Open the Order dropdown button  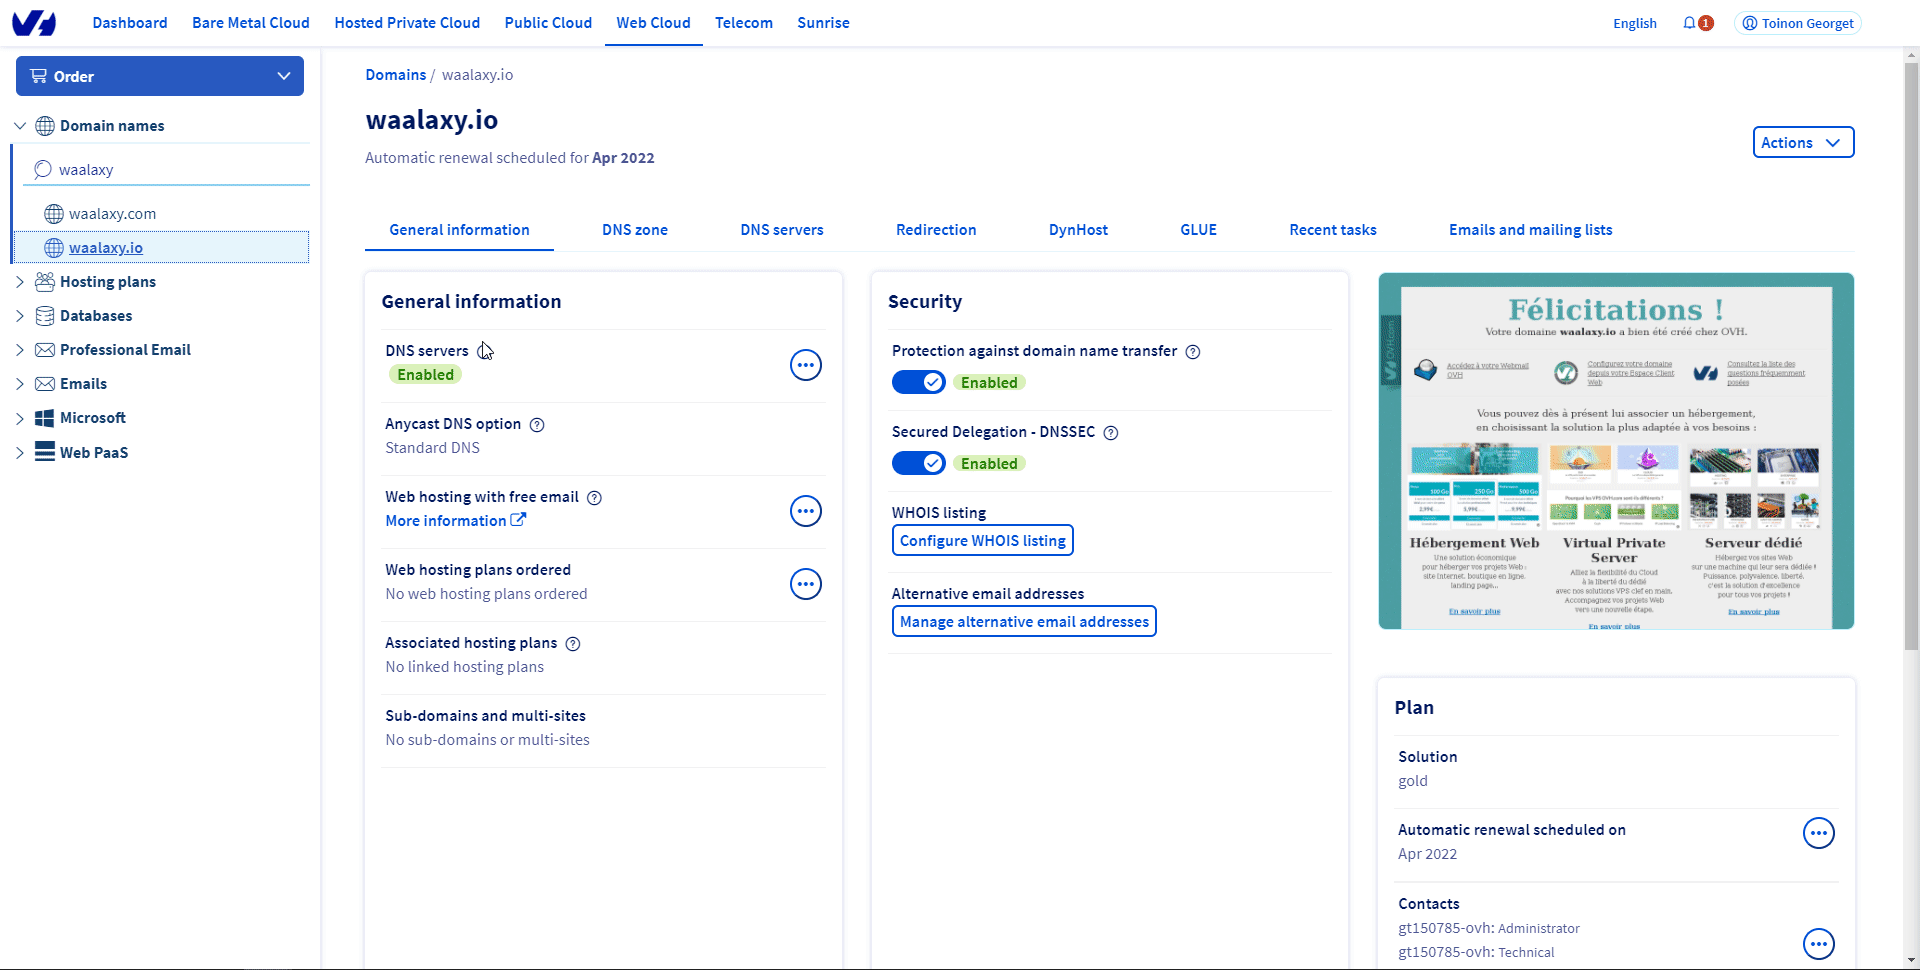(x=160, y=76)
